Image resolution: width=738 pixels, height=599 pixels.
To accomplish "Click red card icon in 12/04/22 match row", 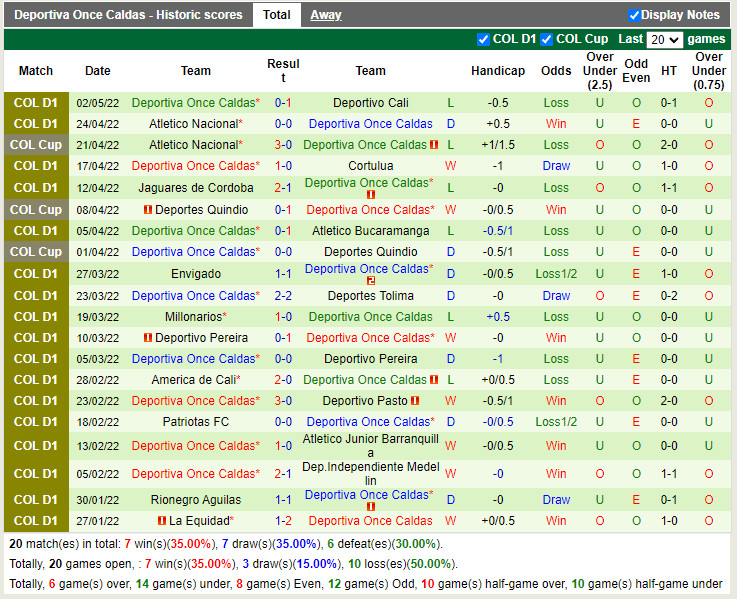I will coord(370,195).
